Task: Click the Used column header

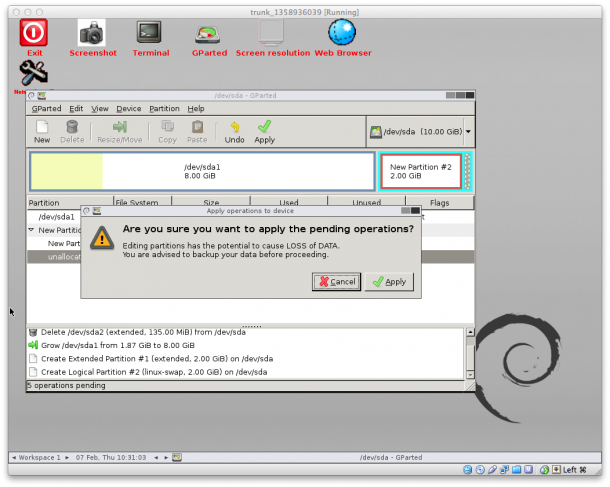Action: tap(289, 201)
